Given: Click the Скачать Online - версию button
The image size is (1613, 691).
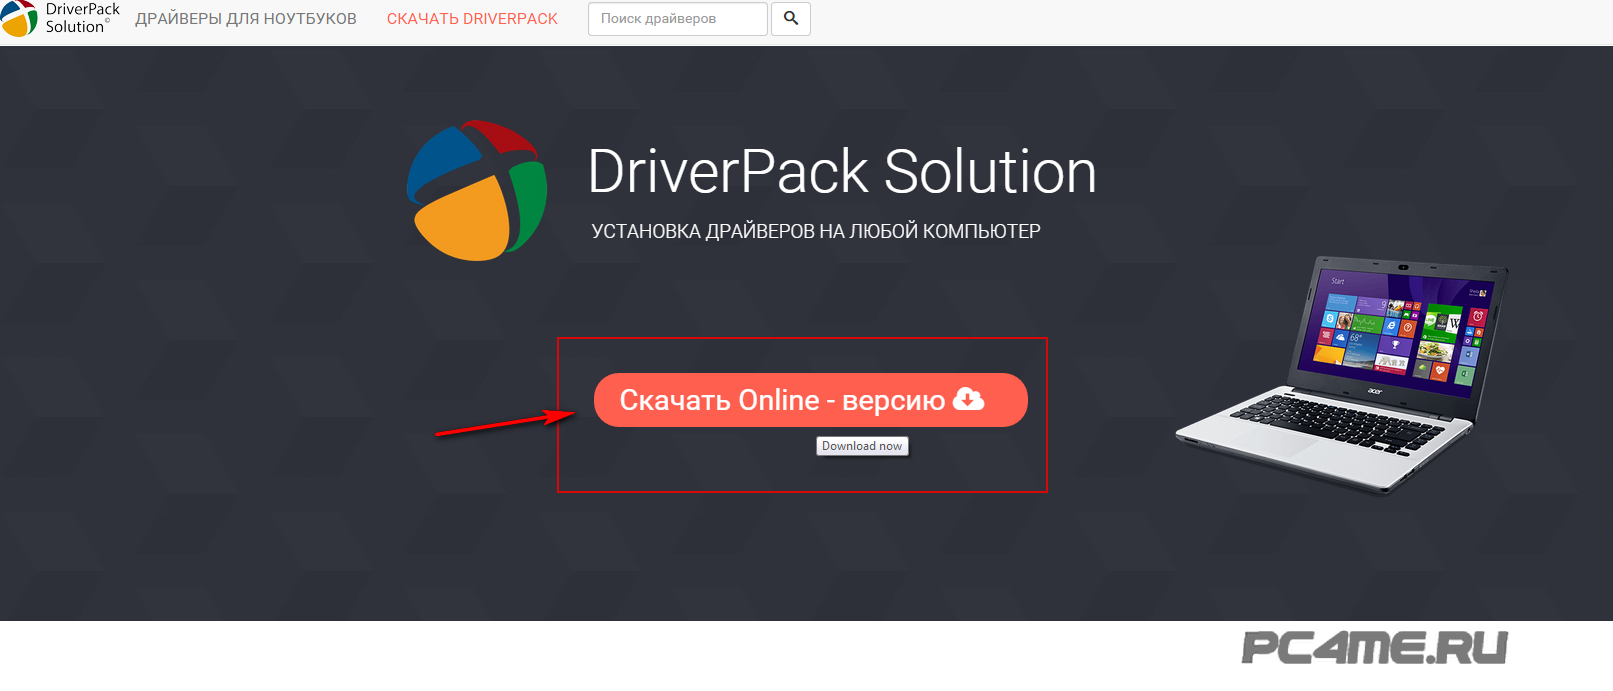Looking at the screenshot, I should (811, 400).
